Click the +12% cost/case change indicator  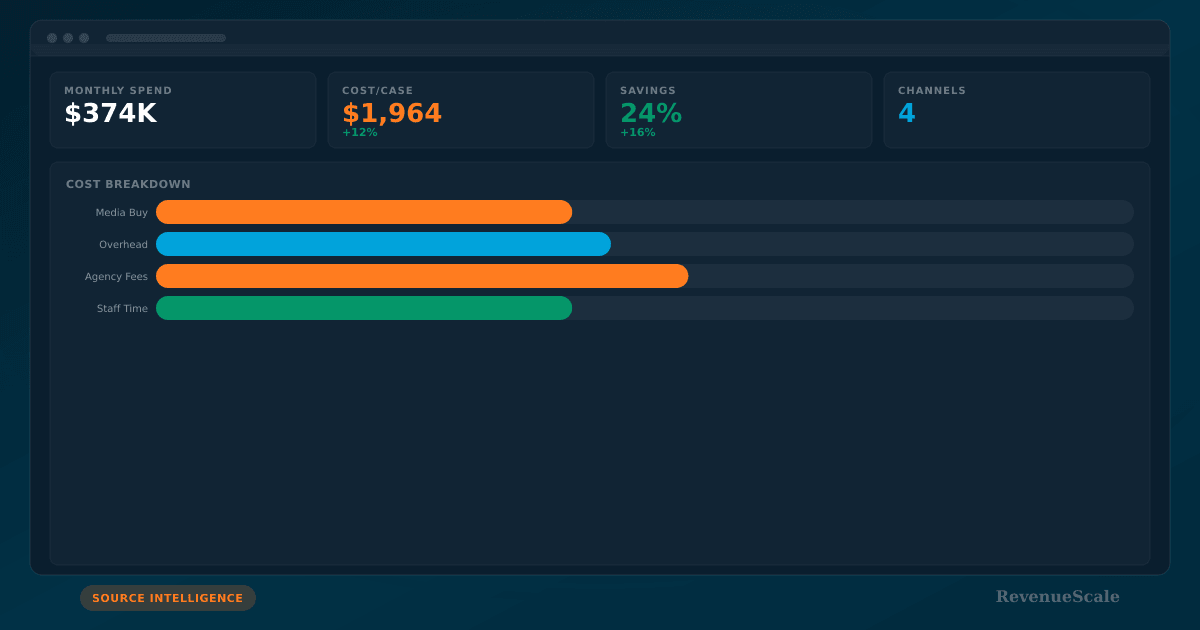pos(359,133)
